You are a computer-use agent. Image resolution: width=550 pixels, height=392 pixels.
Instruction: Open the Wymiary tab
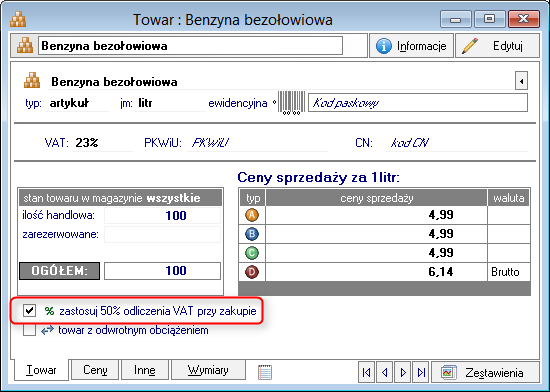click(x=208, y=370)
